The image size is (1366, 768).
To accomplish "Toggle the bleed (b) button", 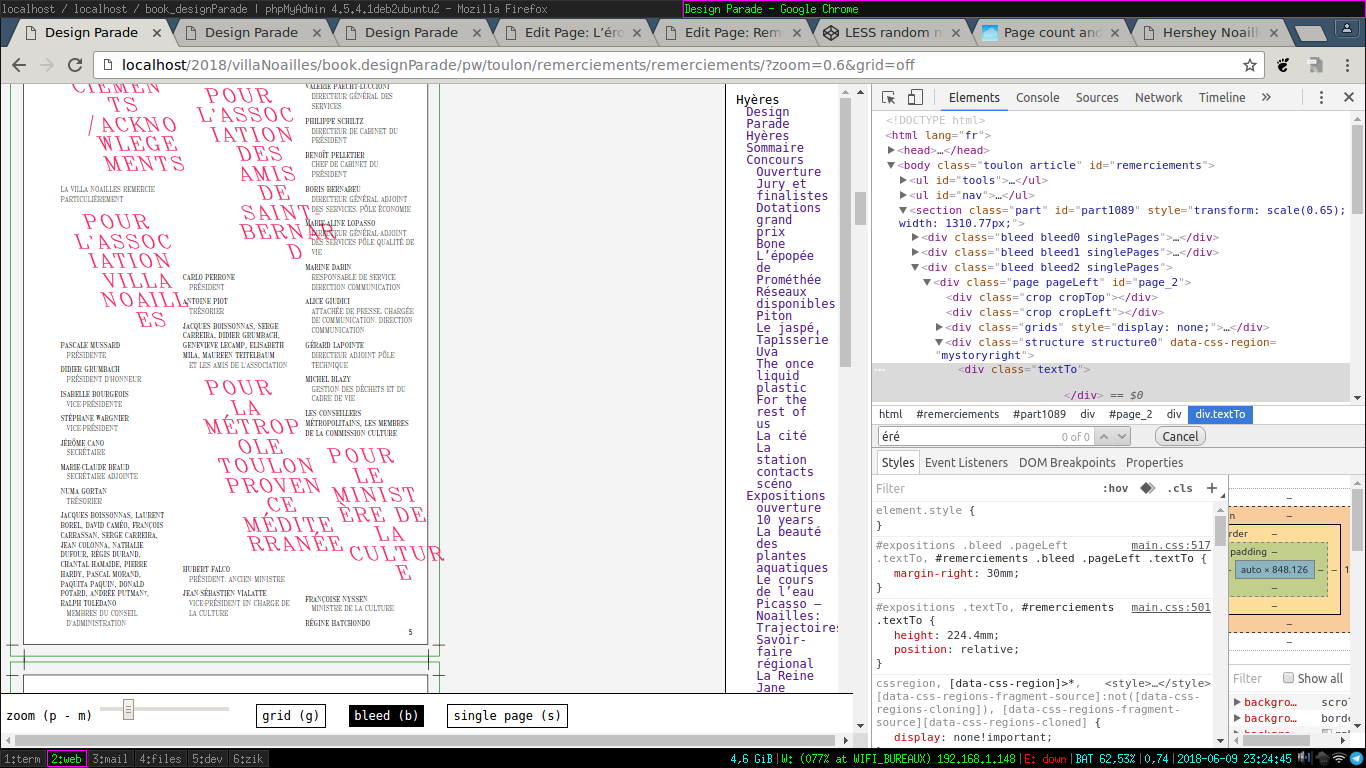I will coord(386,716).
